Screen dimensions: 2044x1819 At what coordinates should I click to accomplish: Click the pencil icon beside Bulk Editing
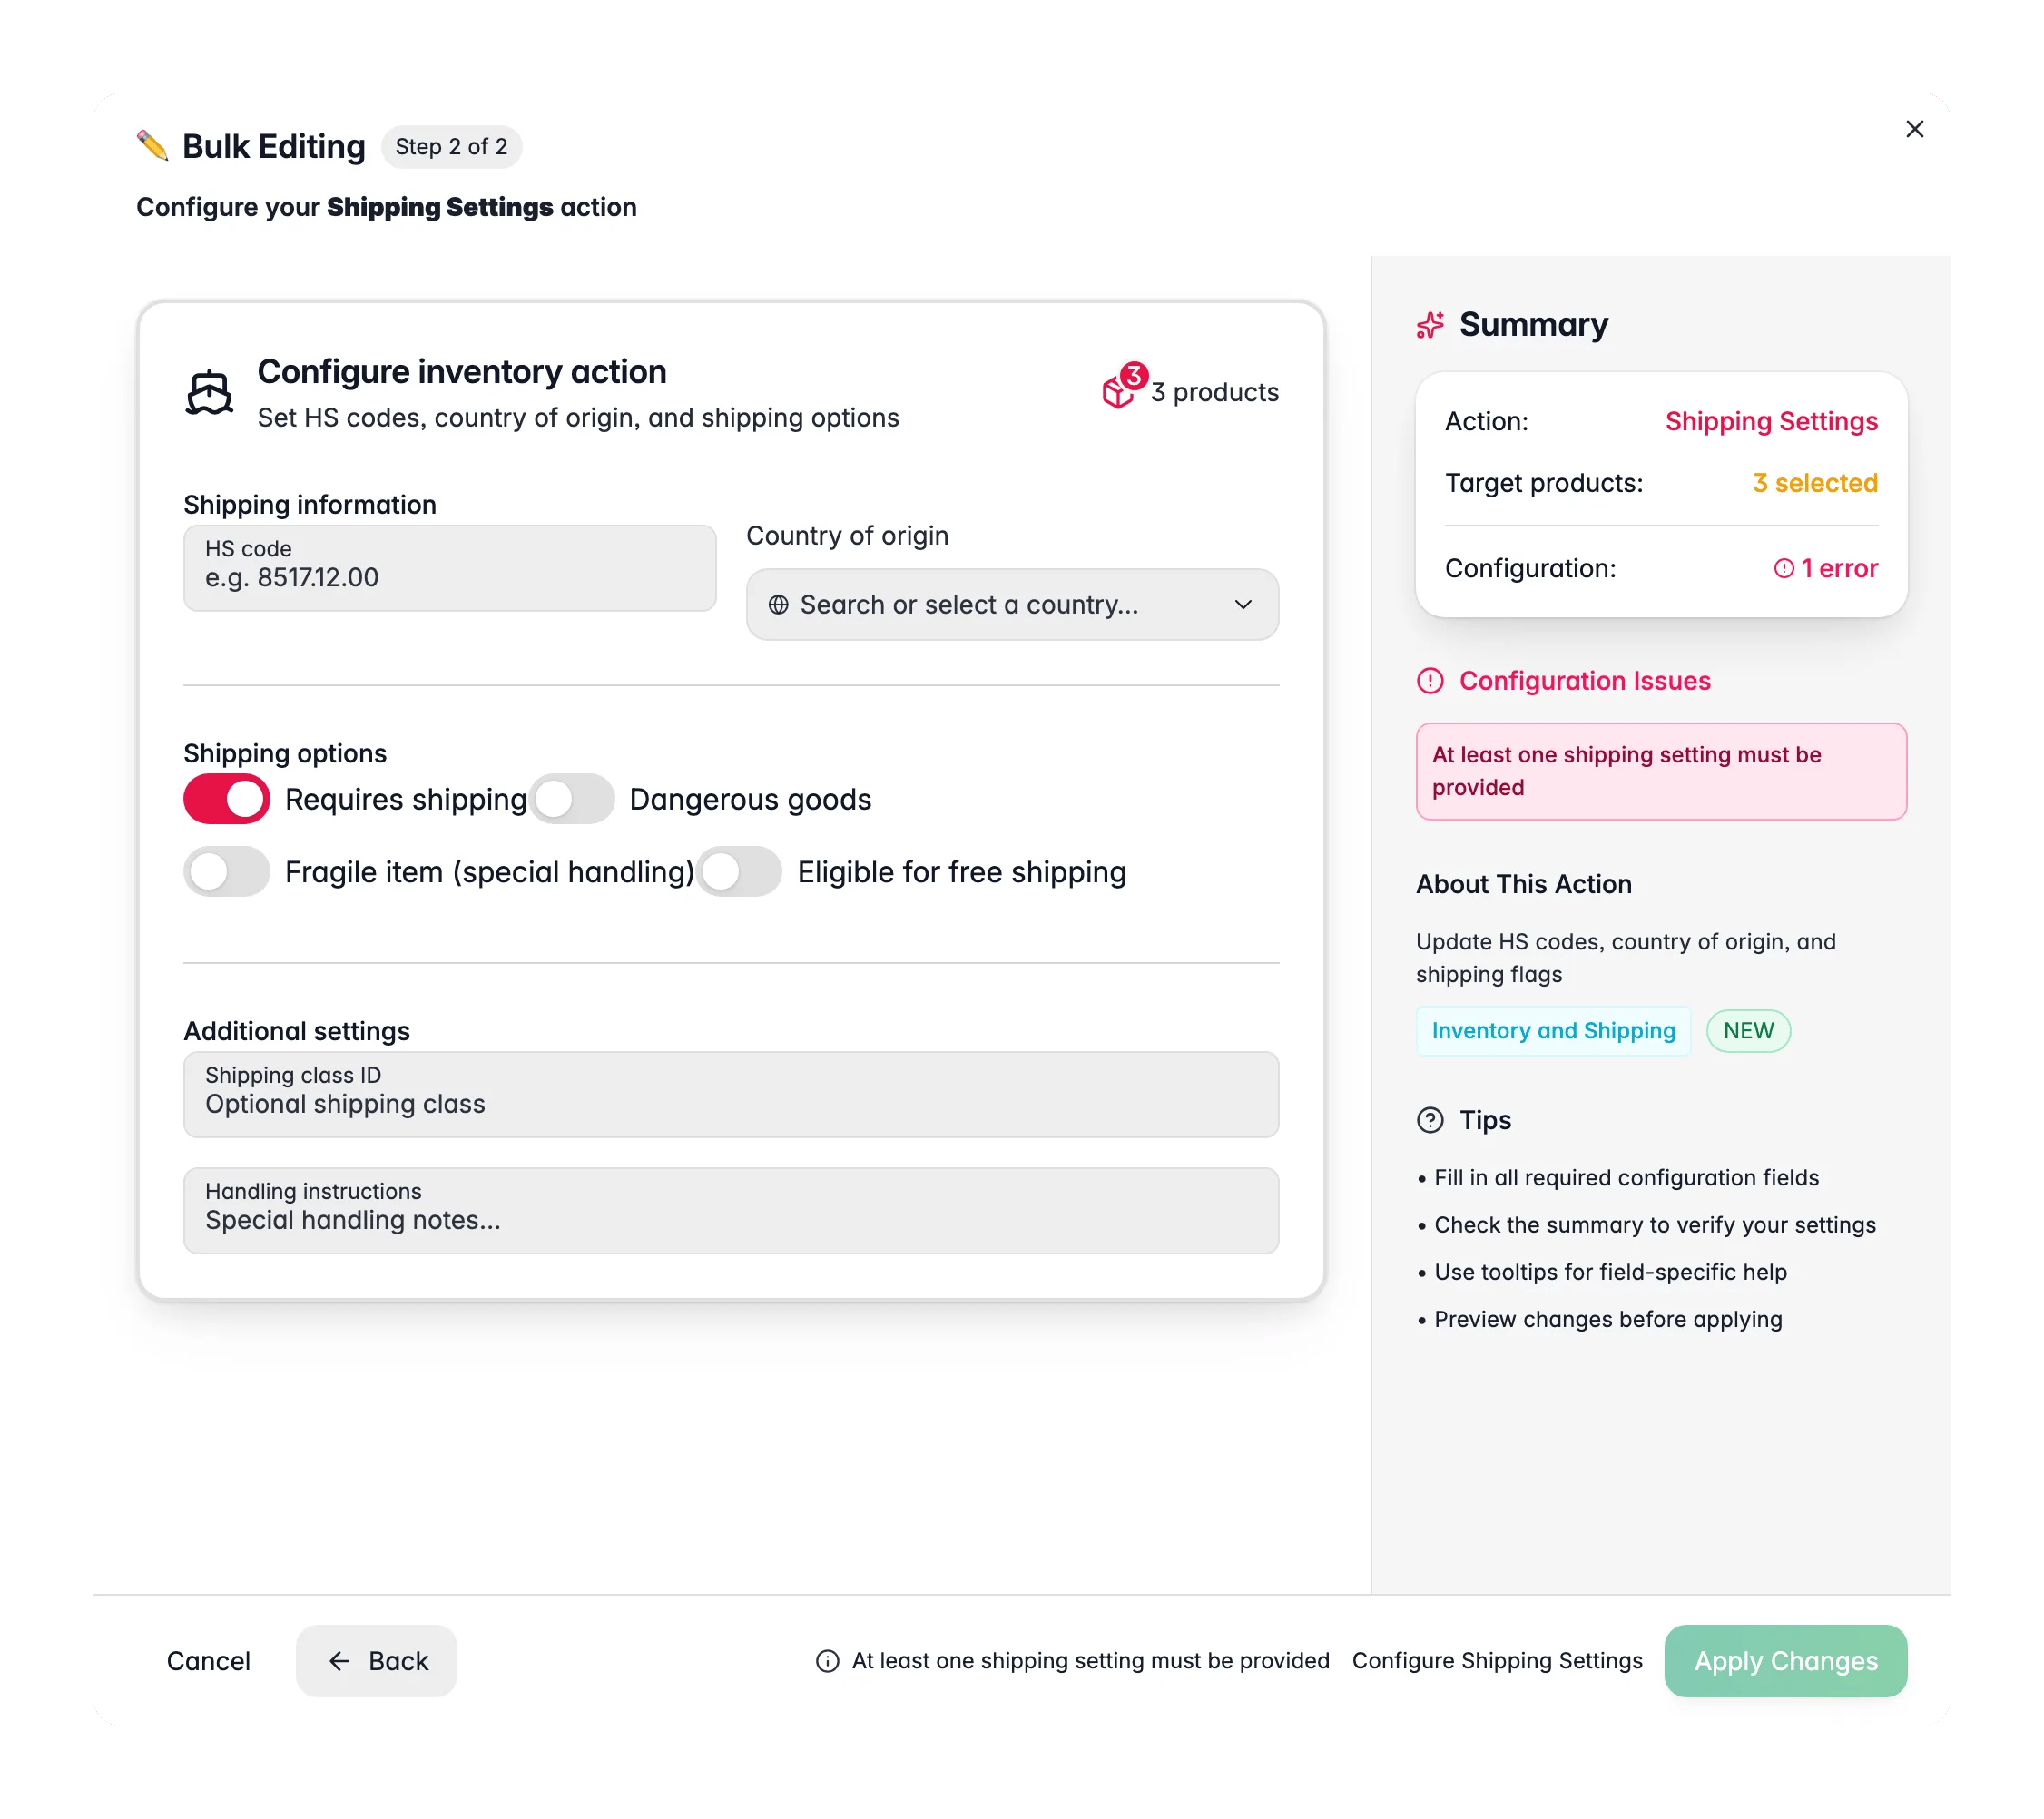[x=152, y=146]
